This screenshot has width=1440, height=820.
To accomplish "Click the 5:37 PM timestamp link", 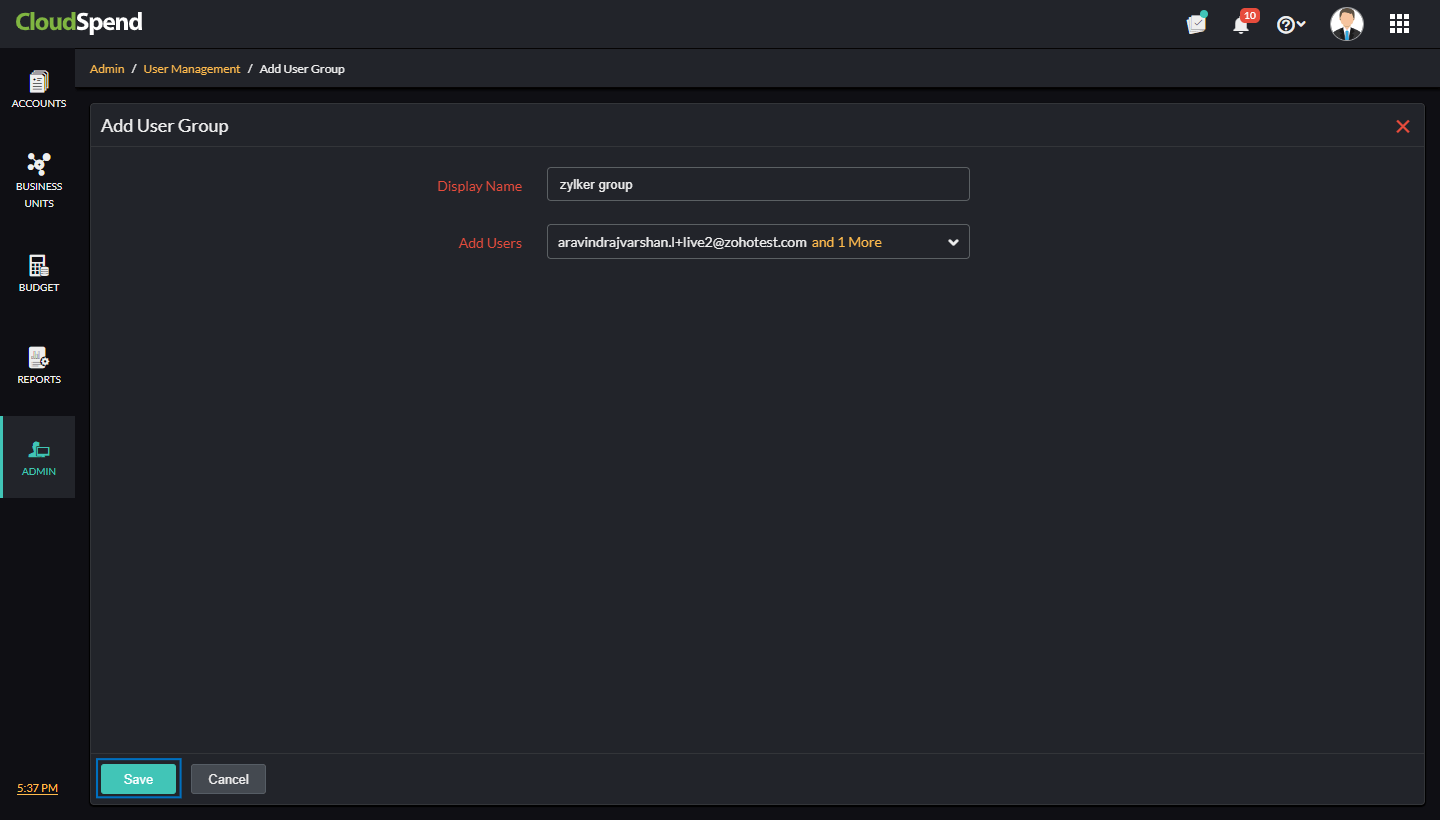I will pyautogui.click(x=37, y=787).
